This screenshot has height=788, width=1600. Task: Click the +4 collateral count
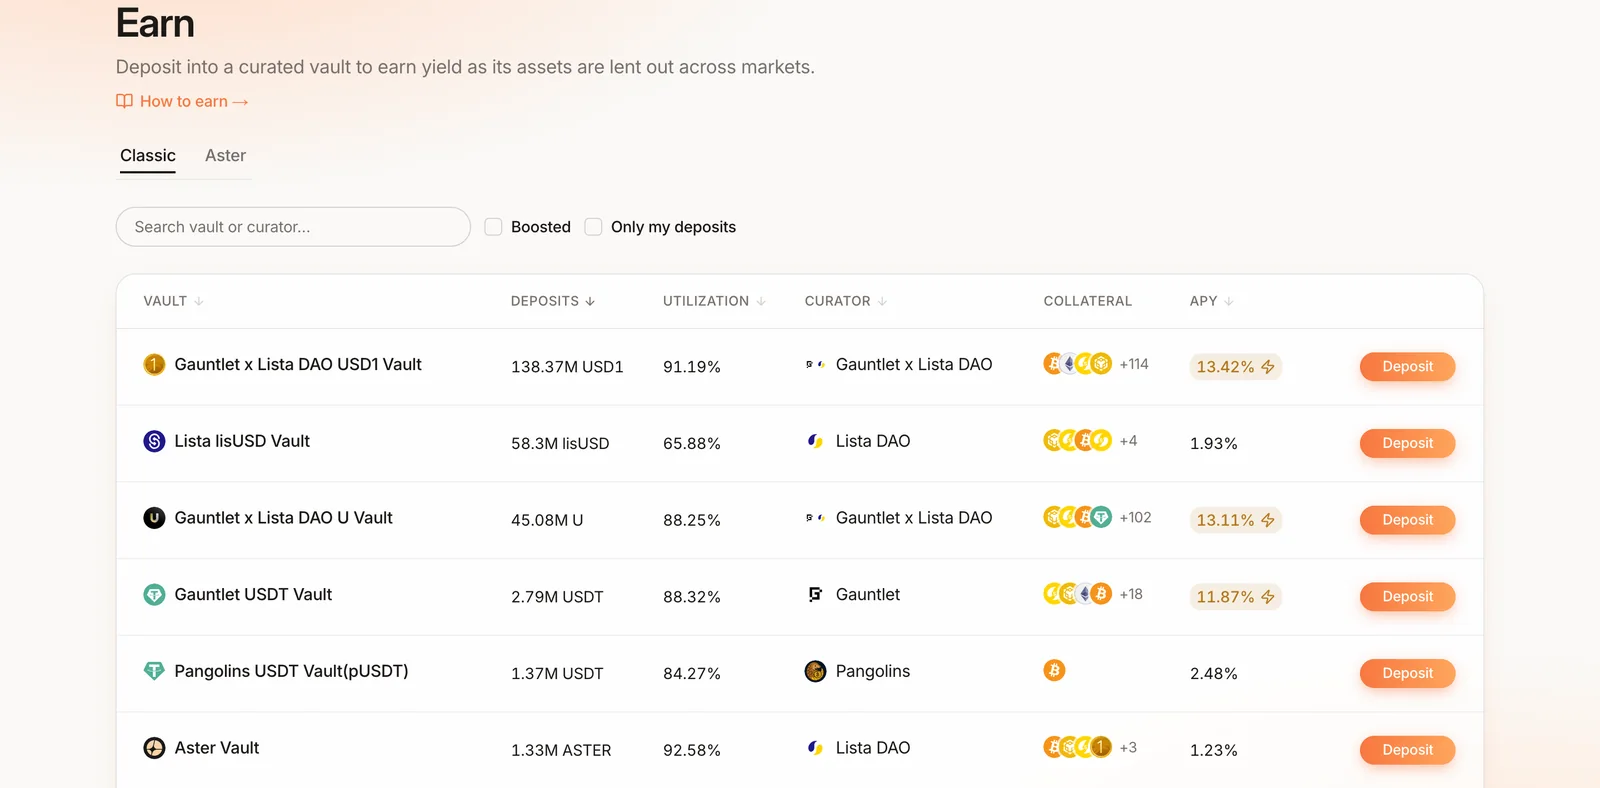pyautogui.click(x=1128, y=440)
